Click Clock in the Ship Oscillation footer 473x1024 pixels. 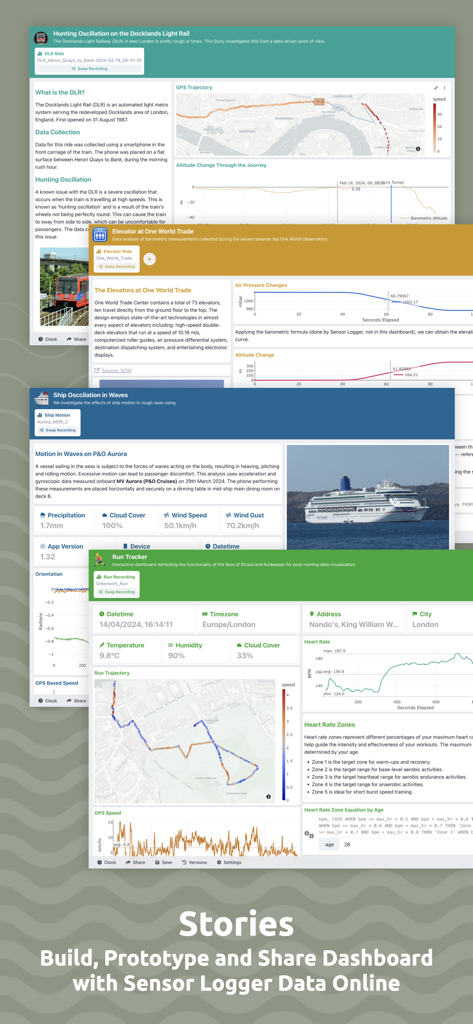pyautogui.click(x=48, y=701)
